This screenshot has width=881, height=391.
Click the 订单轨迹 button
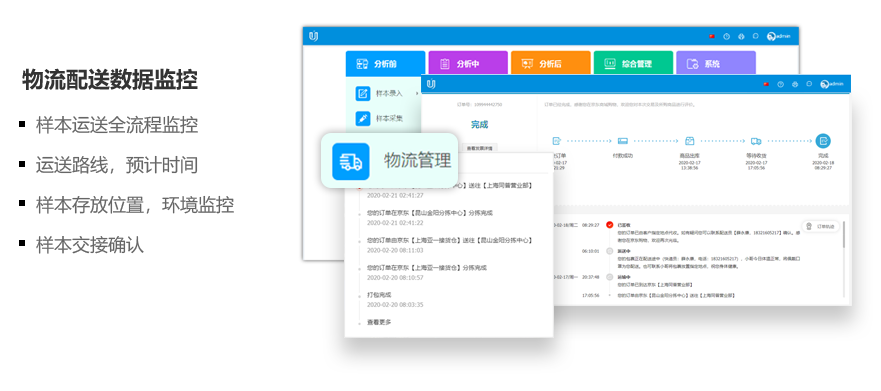[820, 226]
